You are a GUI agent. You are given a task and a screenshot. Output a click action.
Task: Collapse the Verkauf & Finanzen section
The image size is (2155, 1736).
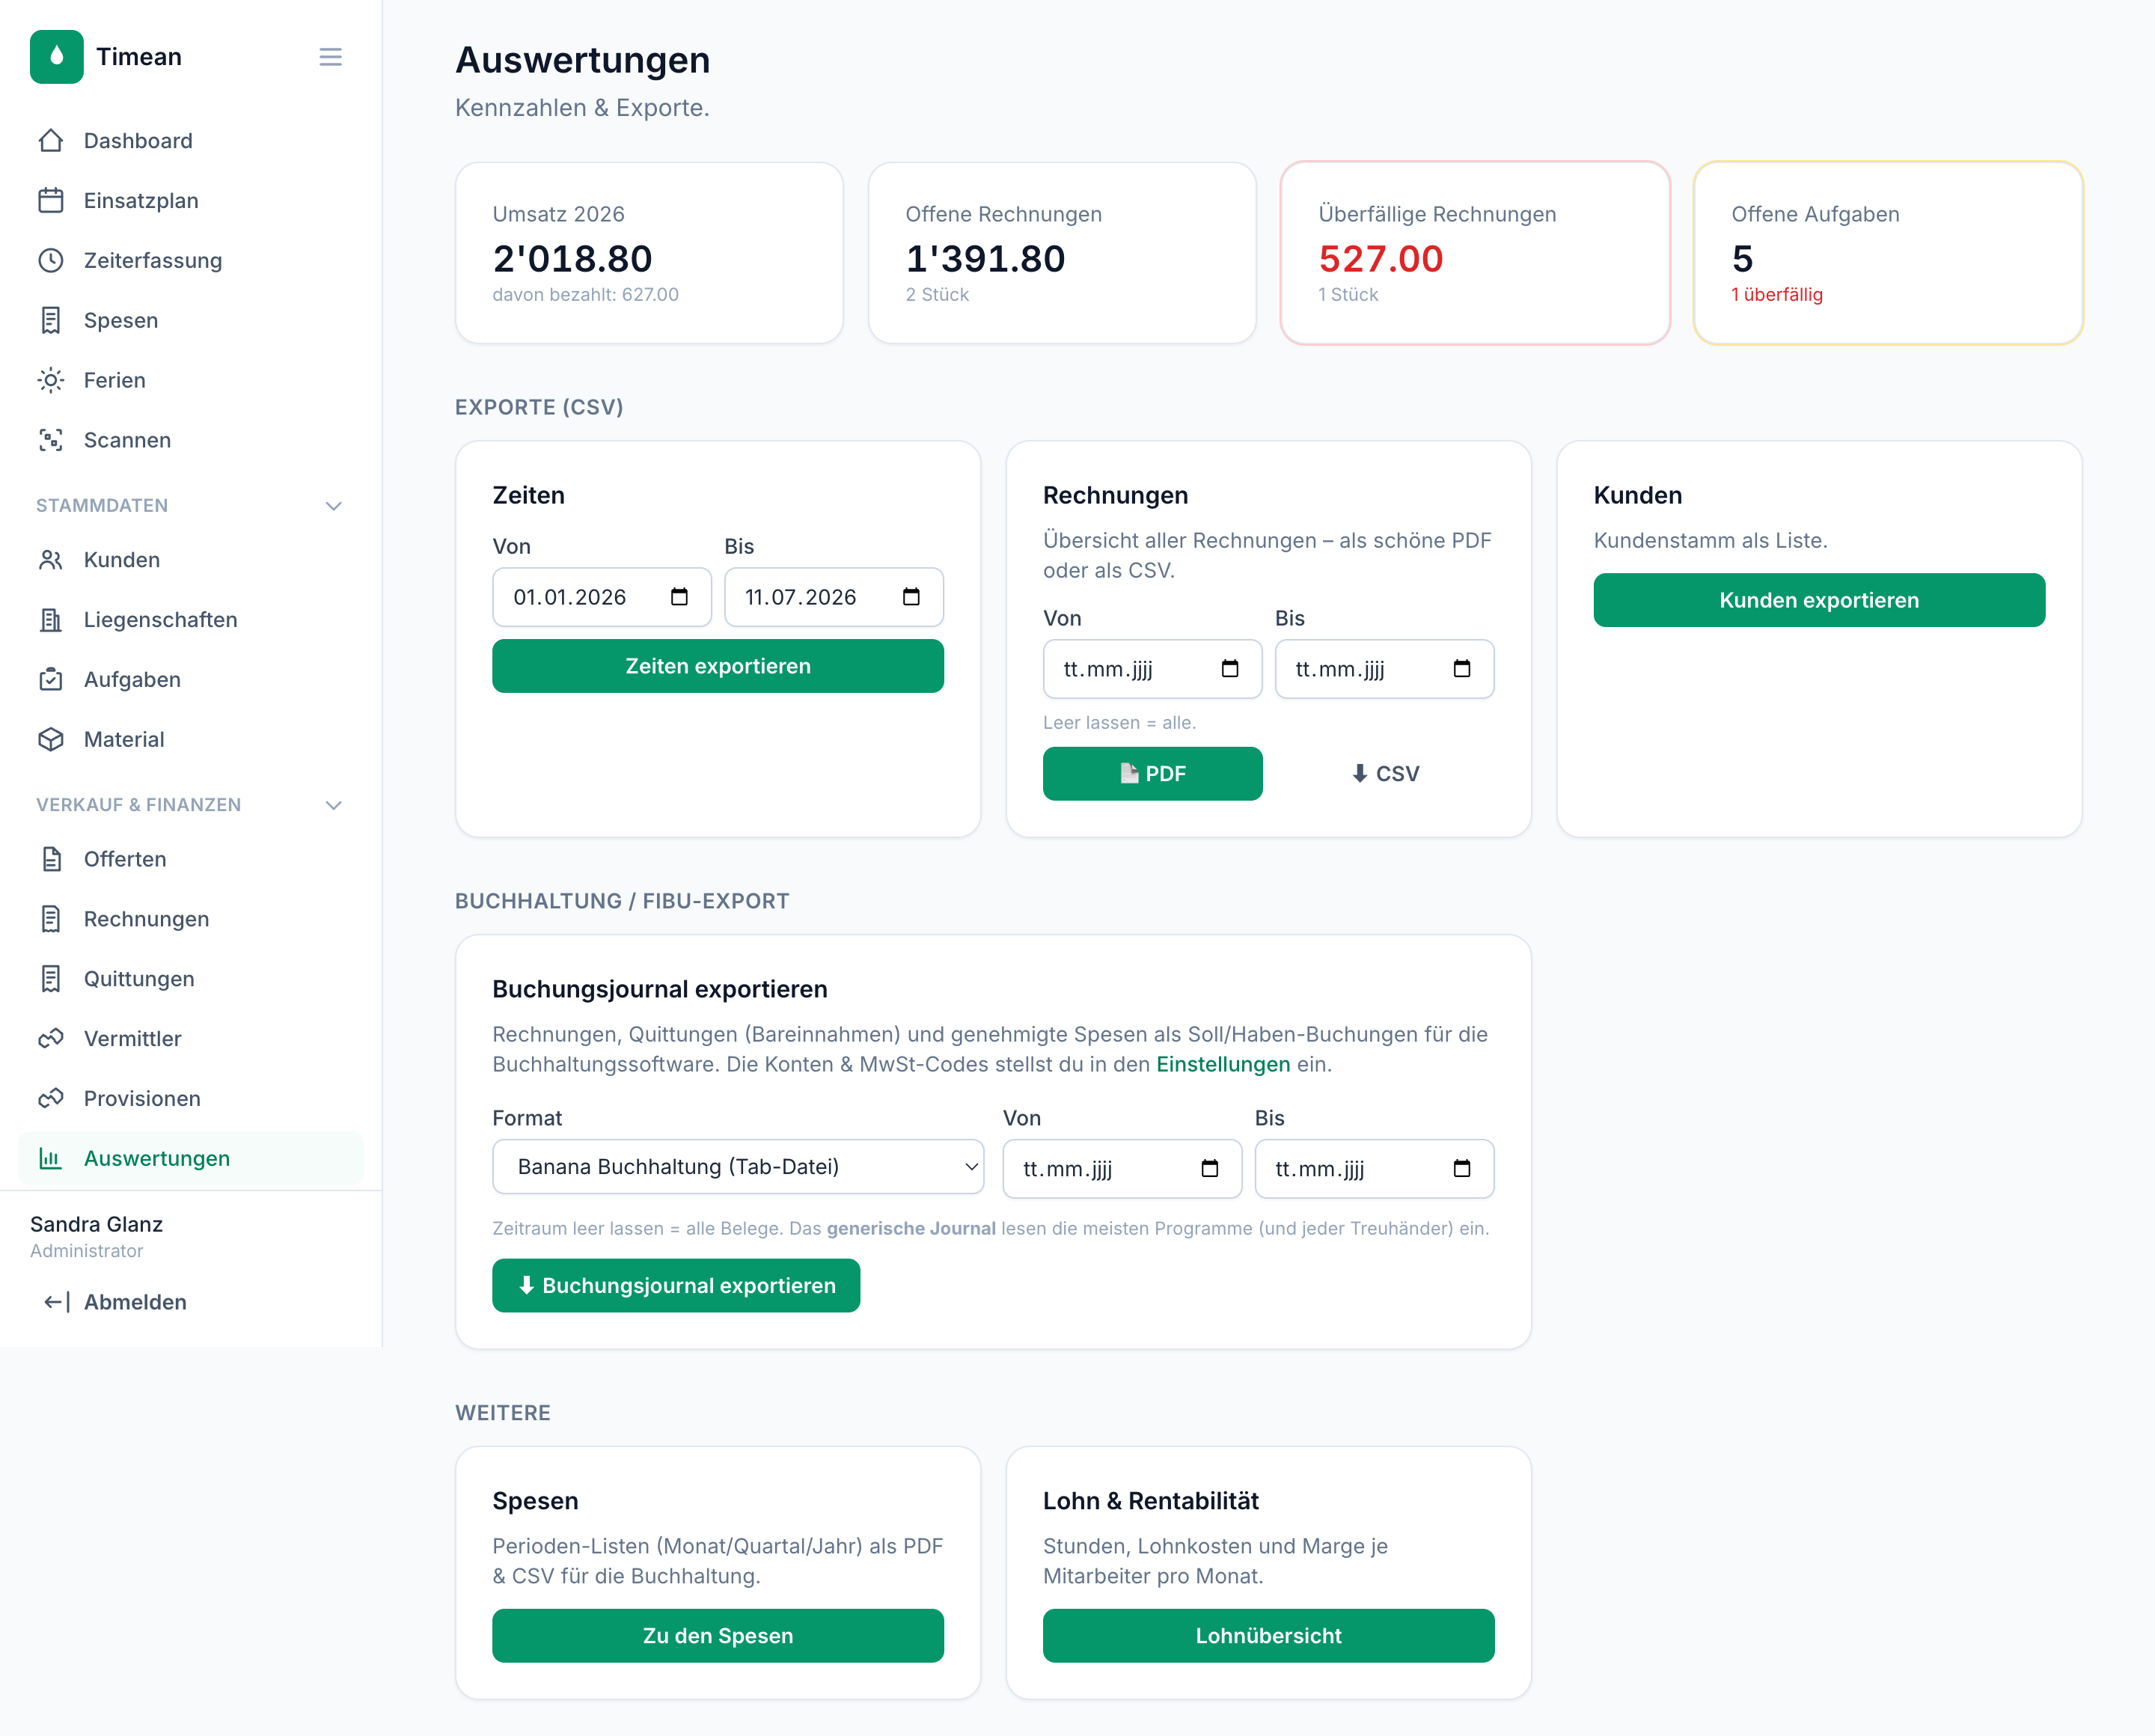tap(334, 805)
